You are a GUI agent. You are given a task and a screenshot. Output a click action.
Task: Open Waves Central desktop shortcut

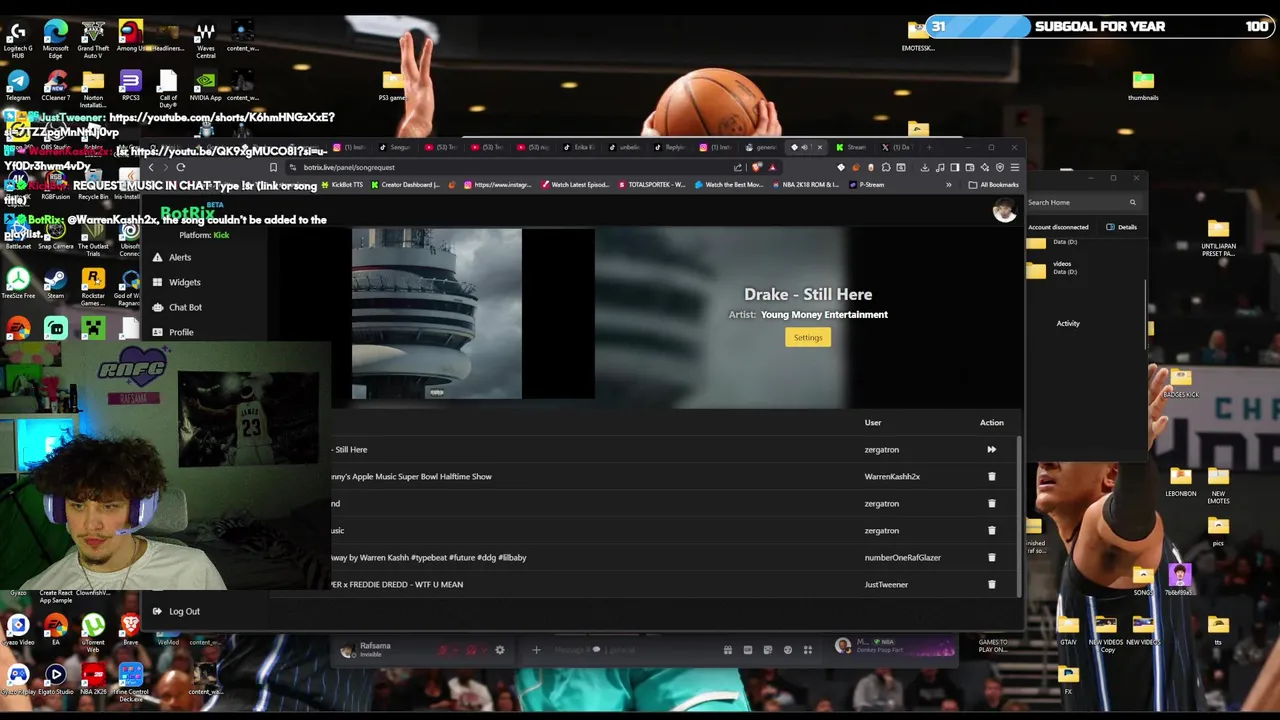(x=205, y=38)
